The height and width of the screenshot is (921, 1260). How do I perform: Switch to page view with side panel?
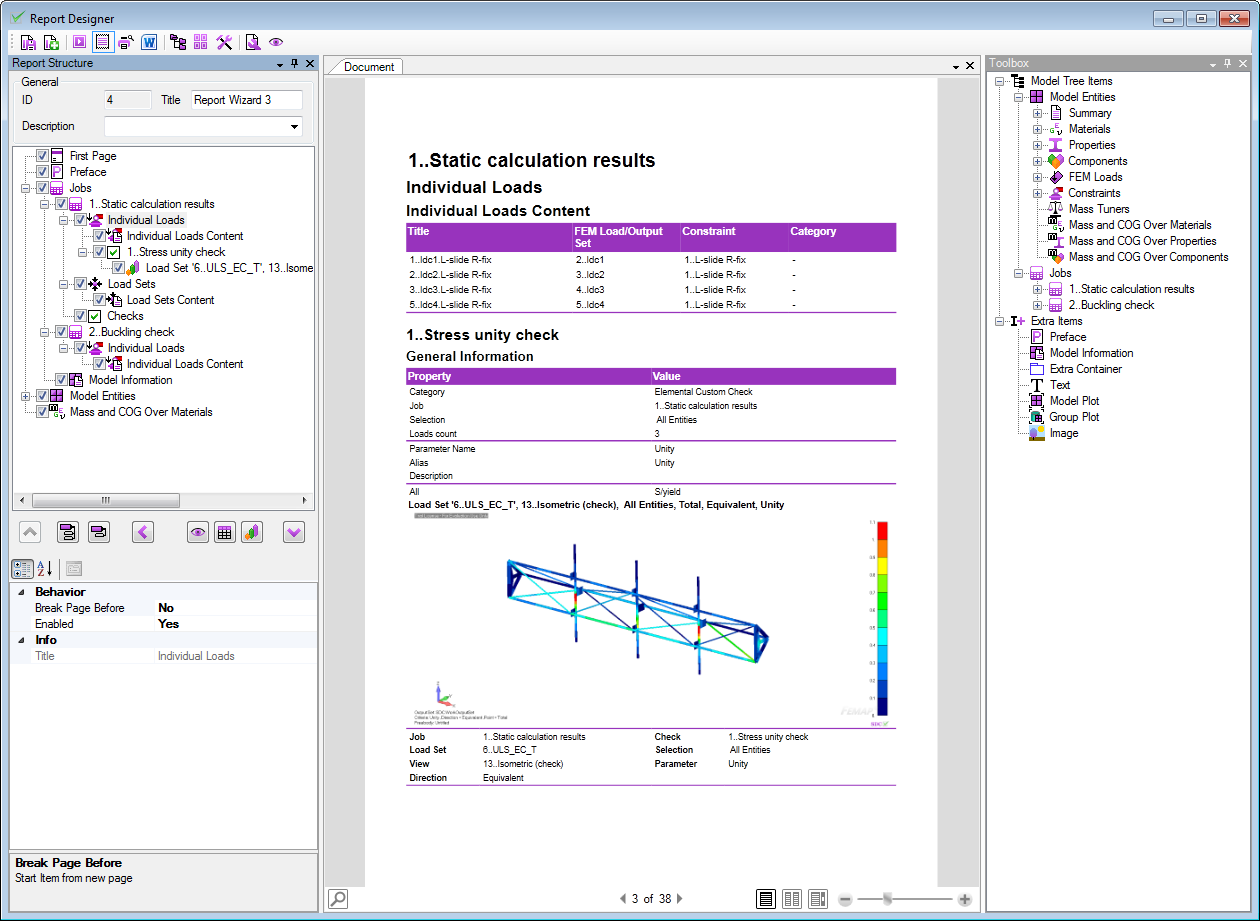pyautogui.click(x=818, y=899)
